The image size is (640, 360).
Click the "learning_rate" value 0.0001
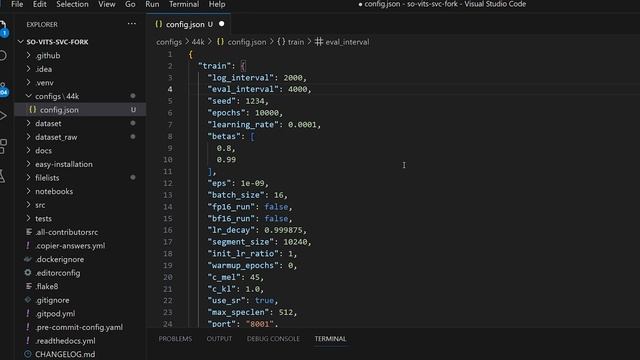pos(302,124)
